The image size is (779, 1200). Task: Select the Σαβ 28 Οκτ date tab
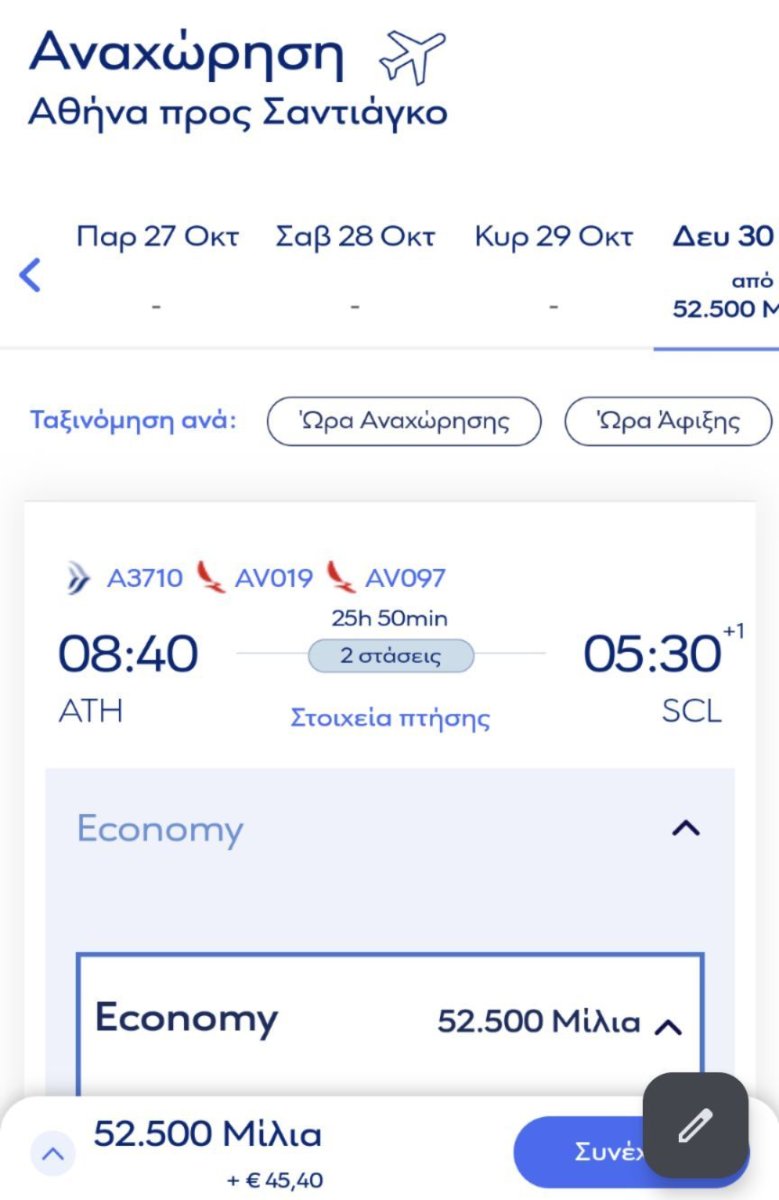(355, 265)
